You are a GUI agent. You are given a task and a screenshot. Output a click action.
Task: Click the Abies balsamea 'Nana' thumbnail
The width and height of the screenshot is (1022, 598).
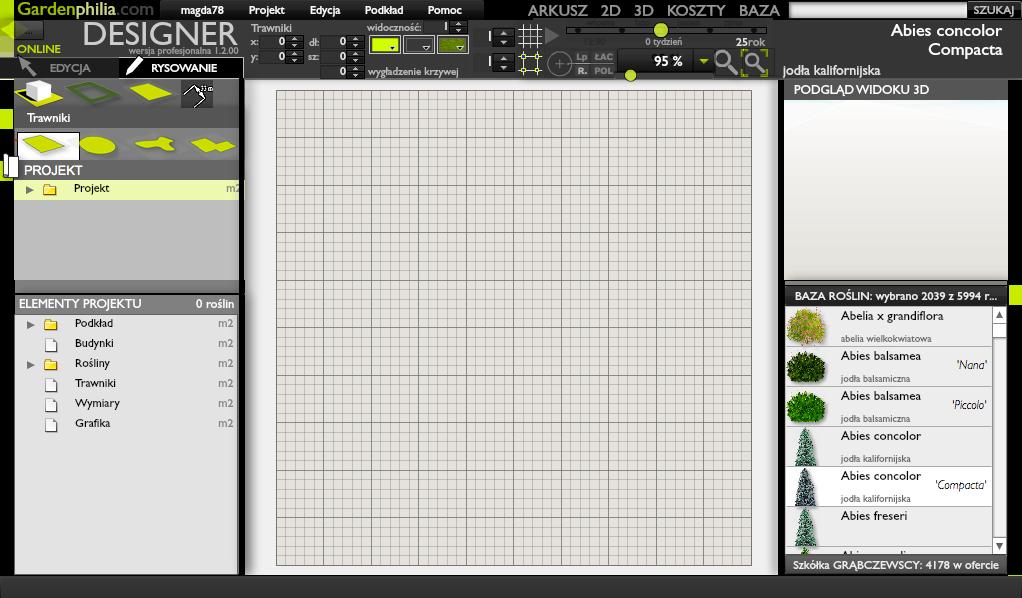tap(806, 366)
